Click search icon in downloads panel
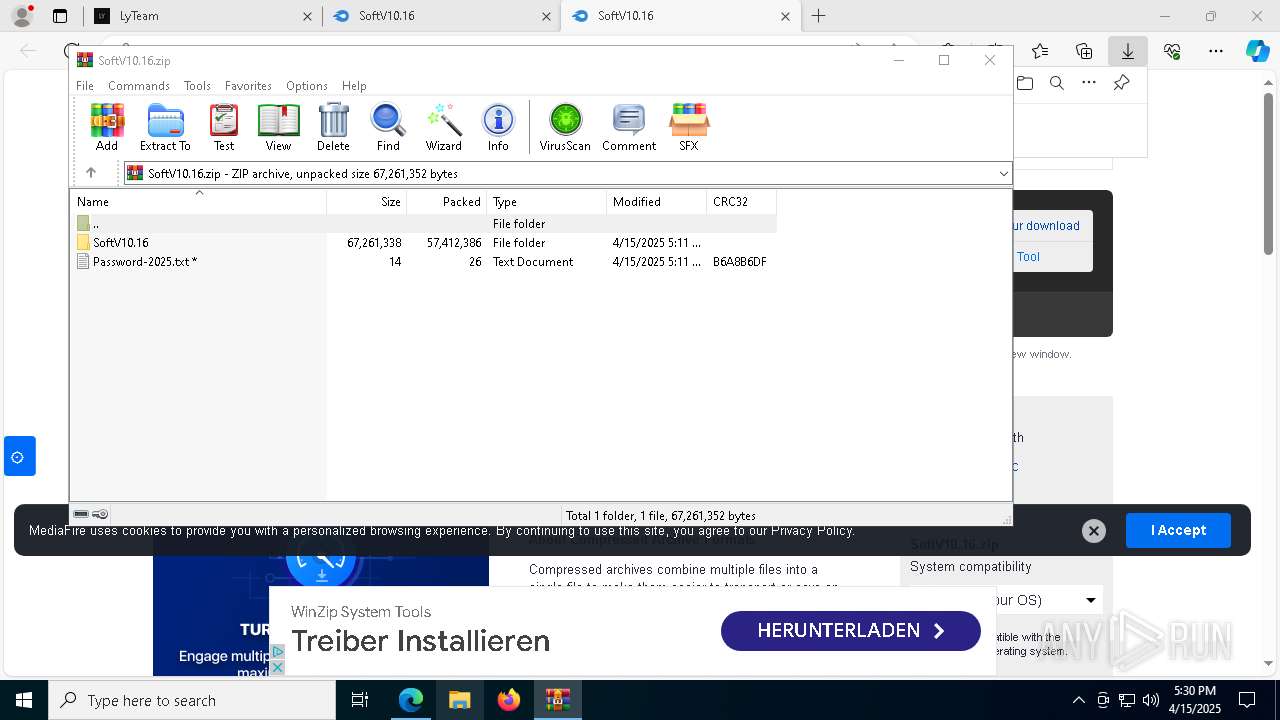Viewport: 1280px width, 720px height. coord(1057,83)
